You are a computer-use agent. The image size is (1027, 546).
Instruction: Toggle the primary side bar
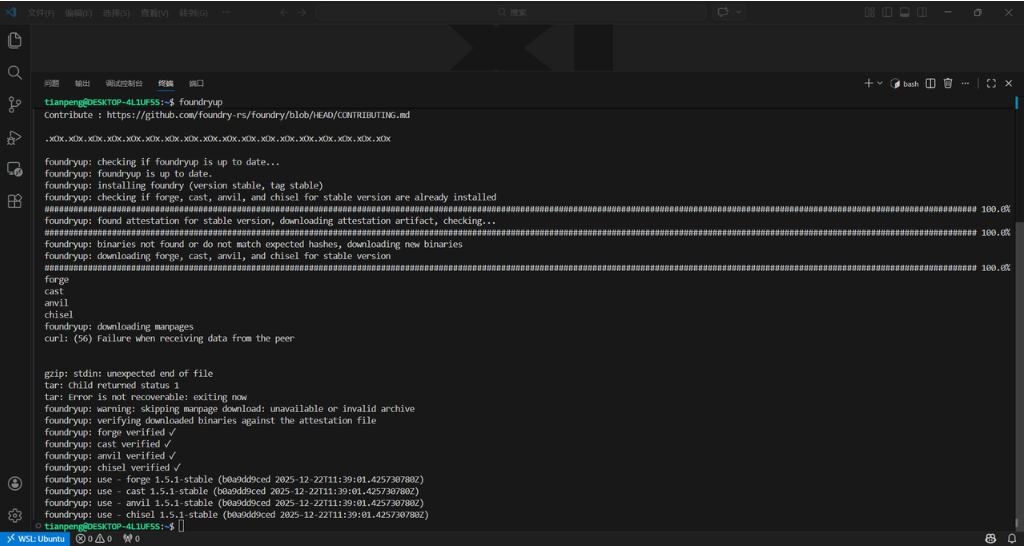click(887, 12)
